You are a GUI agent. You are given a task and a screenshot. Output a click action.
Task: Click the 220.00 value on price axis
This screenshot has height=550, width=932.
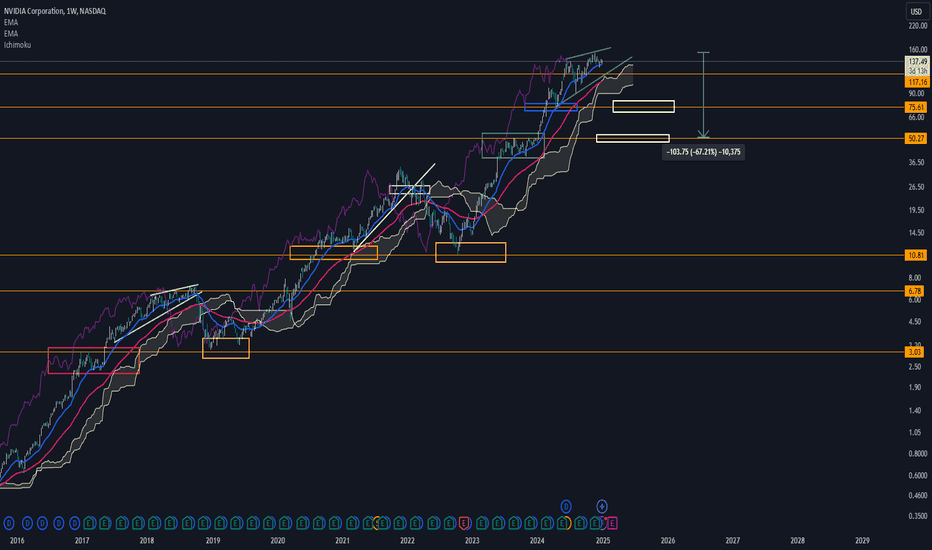[x=917, y=26]
